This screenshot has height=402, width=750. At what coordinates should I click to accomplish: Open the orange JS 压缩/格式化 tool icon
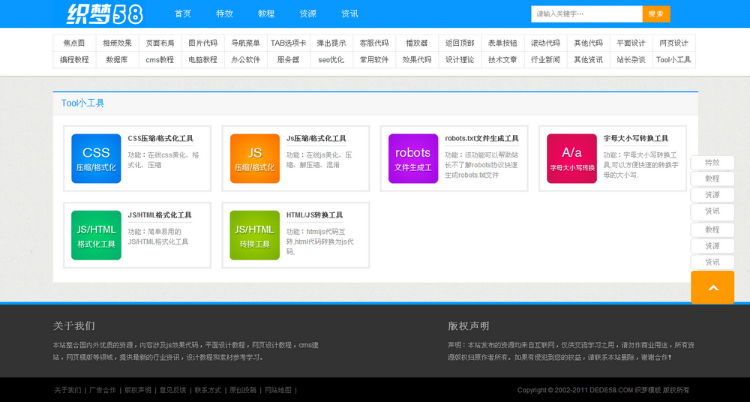click(x=254, y=158)
